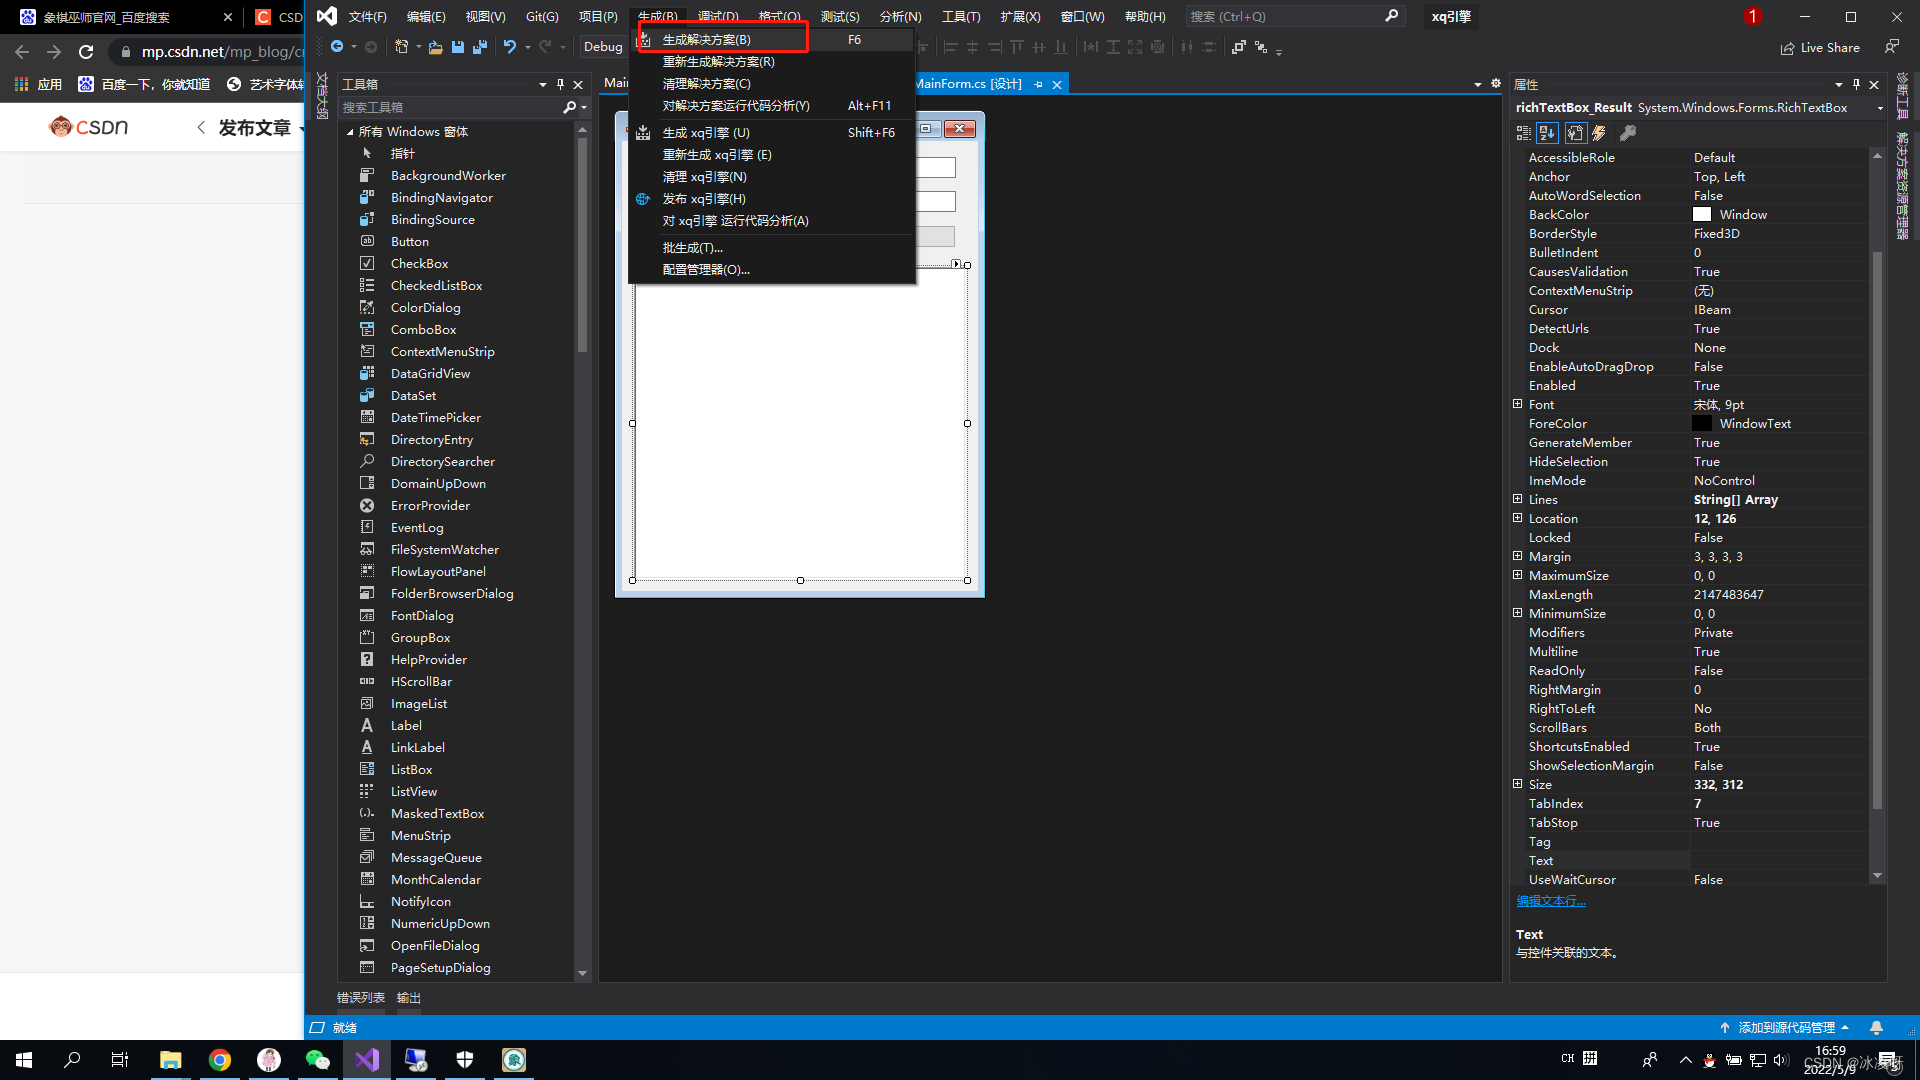Select 重新生成解决方案(R) menu entry
1920x1080 pixels.
pyautogui.click(x=718, y=62)
